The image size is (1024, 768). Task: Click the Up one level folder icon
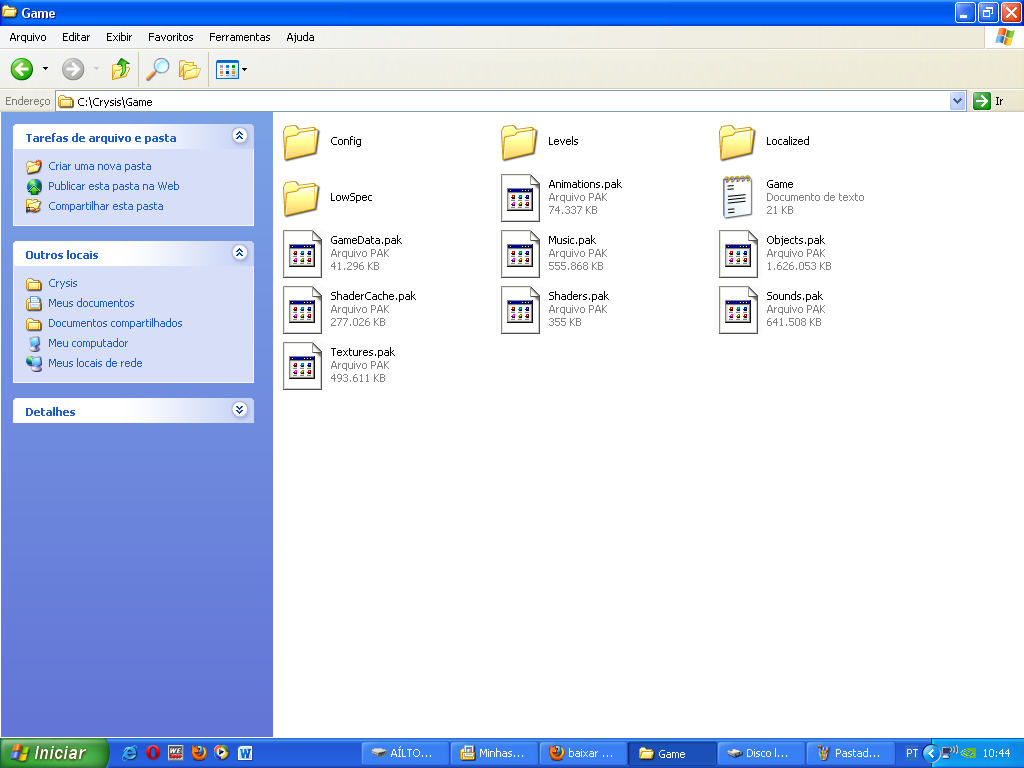click(121, 69)
